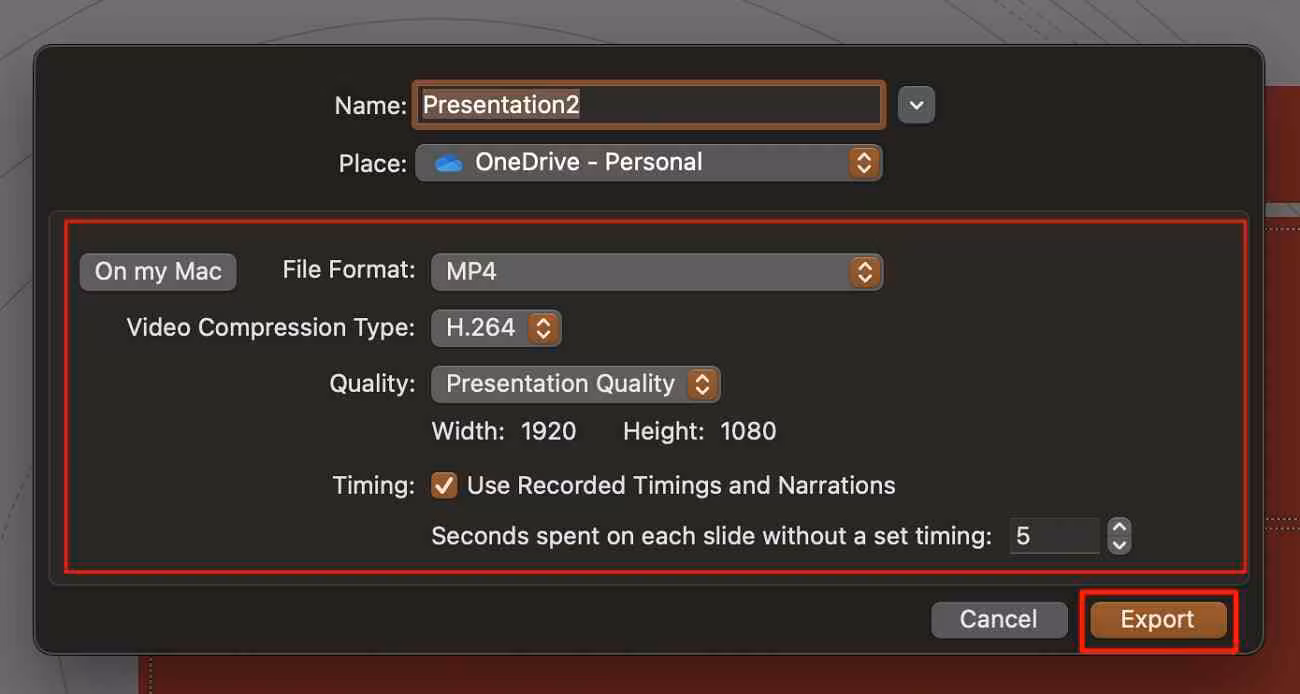Click the Place popup arrows
This screenshot has width=1300, height=694.
click(864, 163)
